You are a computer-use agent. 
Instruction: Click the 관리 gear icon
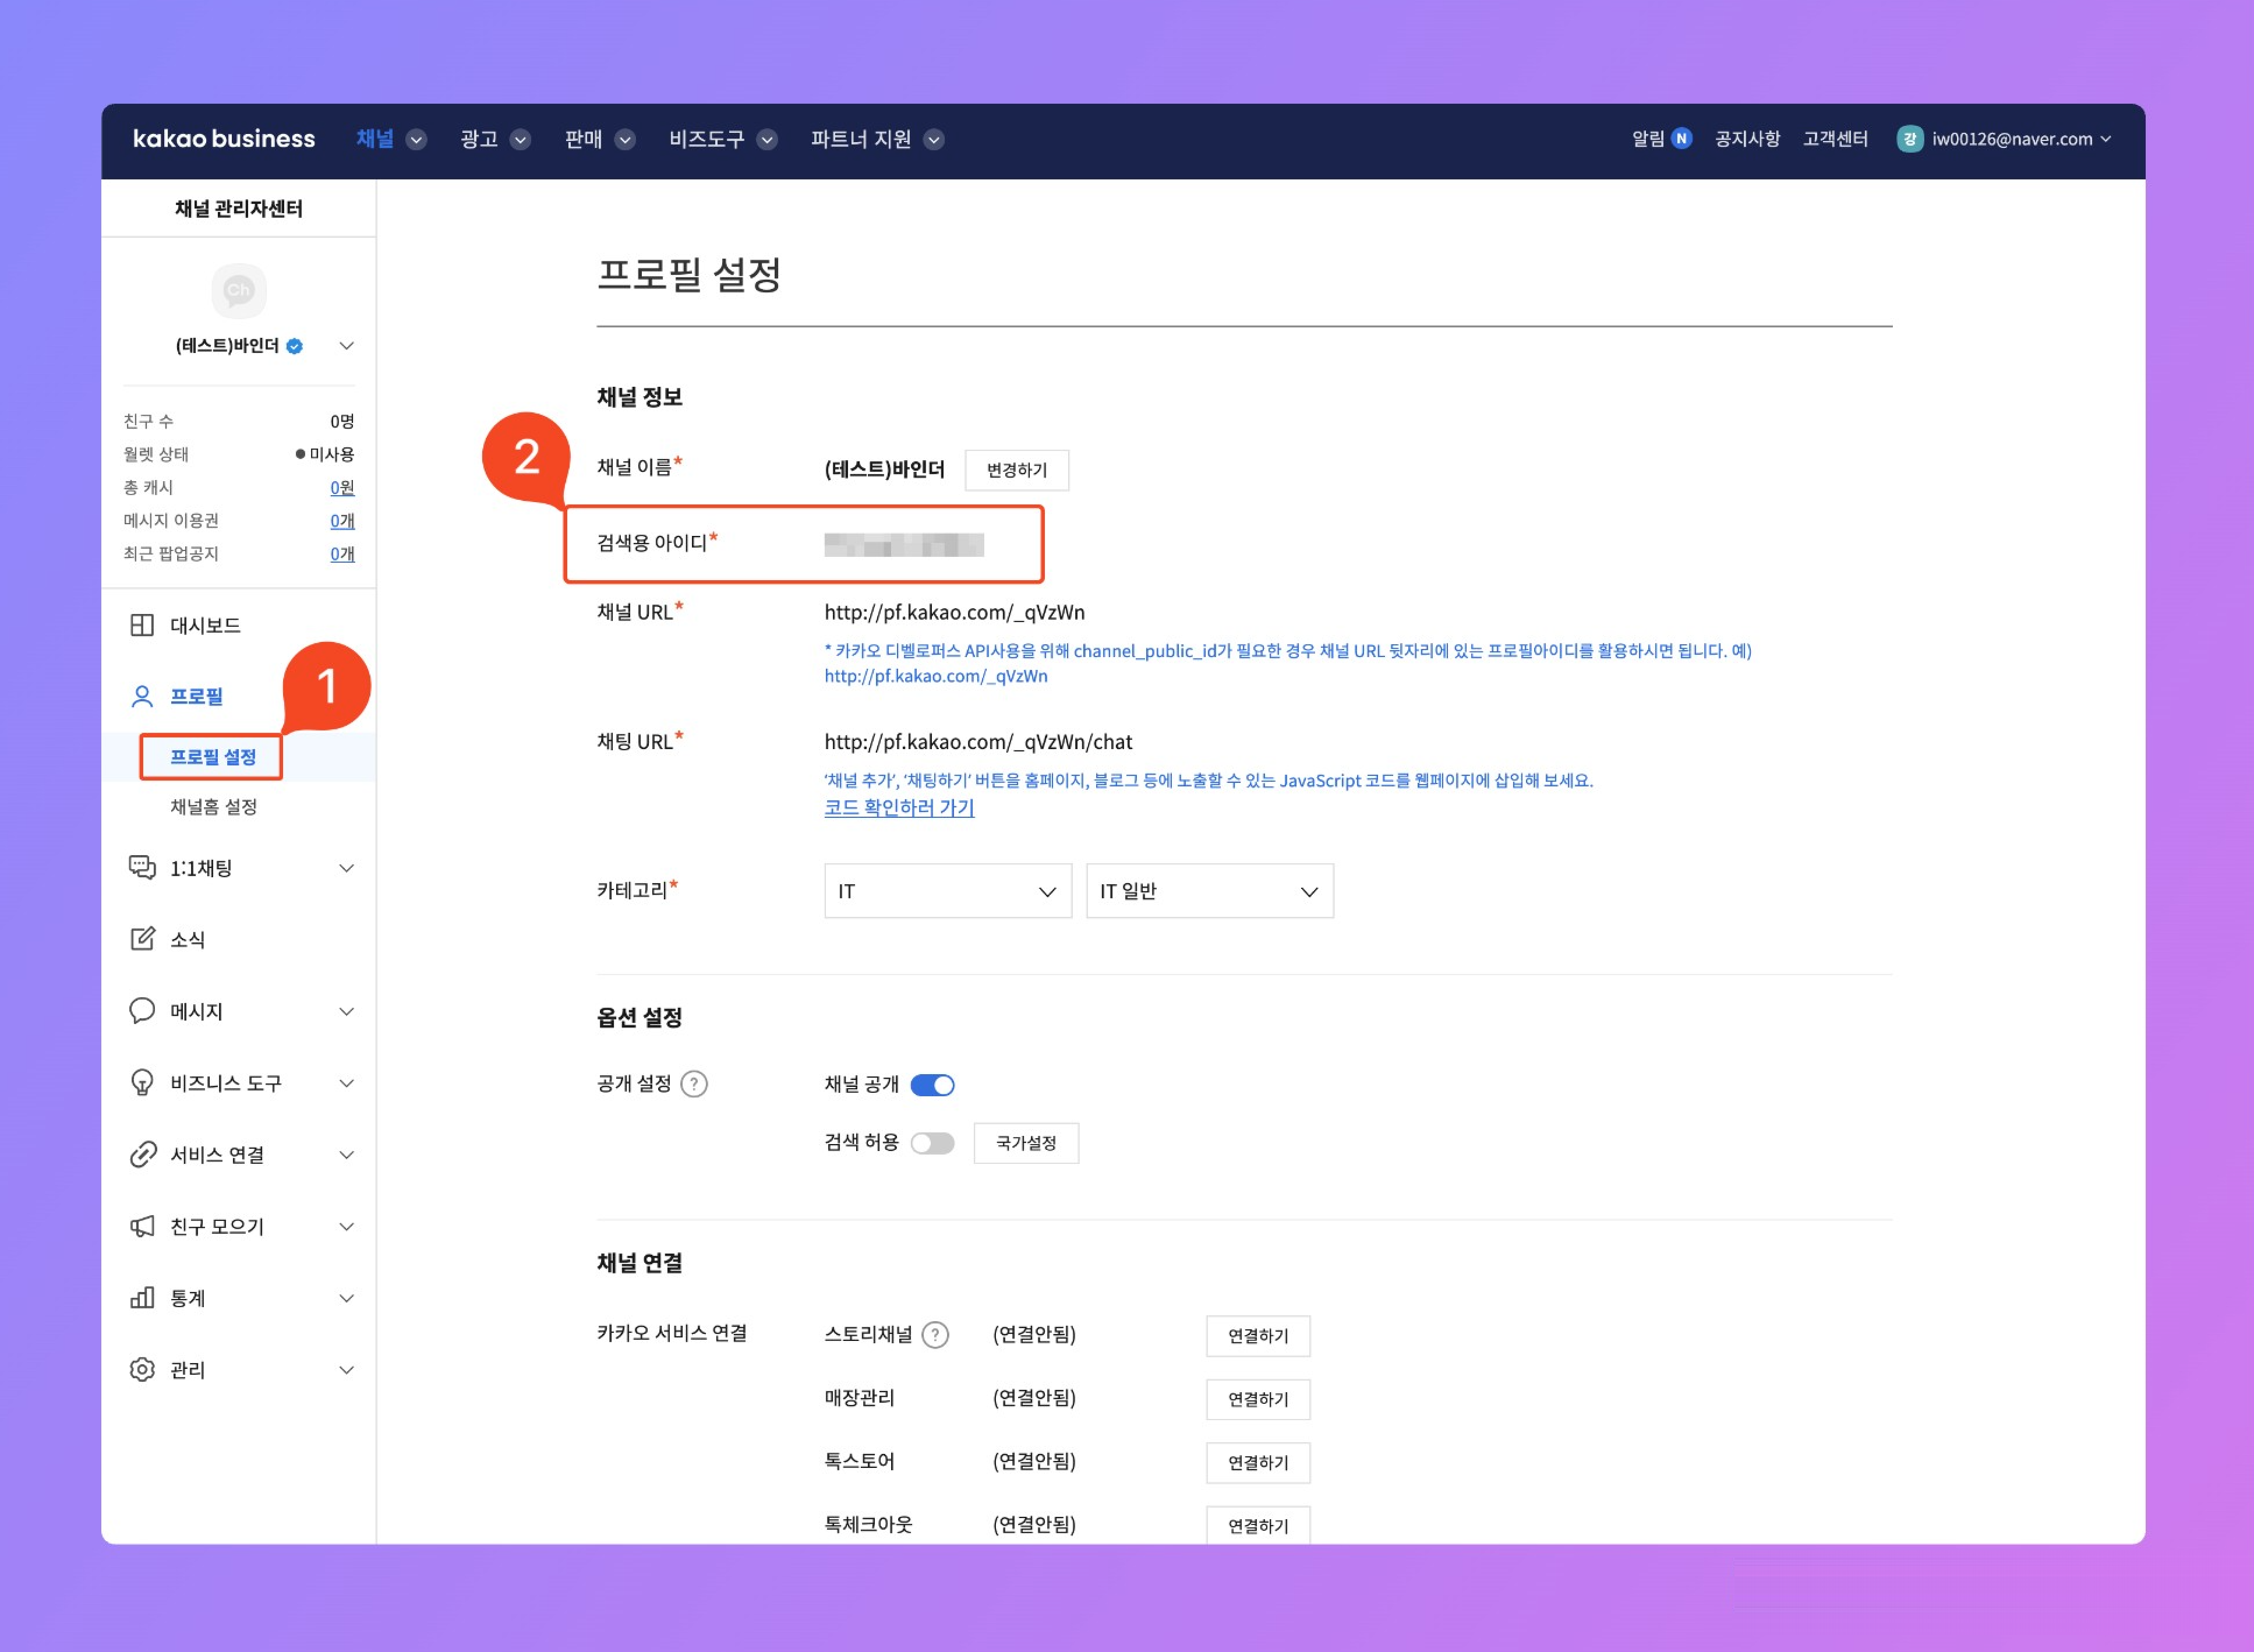coord(142,1370)
